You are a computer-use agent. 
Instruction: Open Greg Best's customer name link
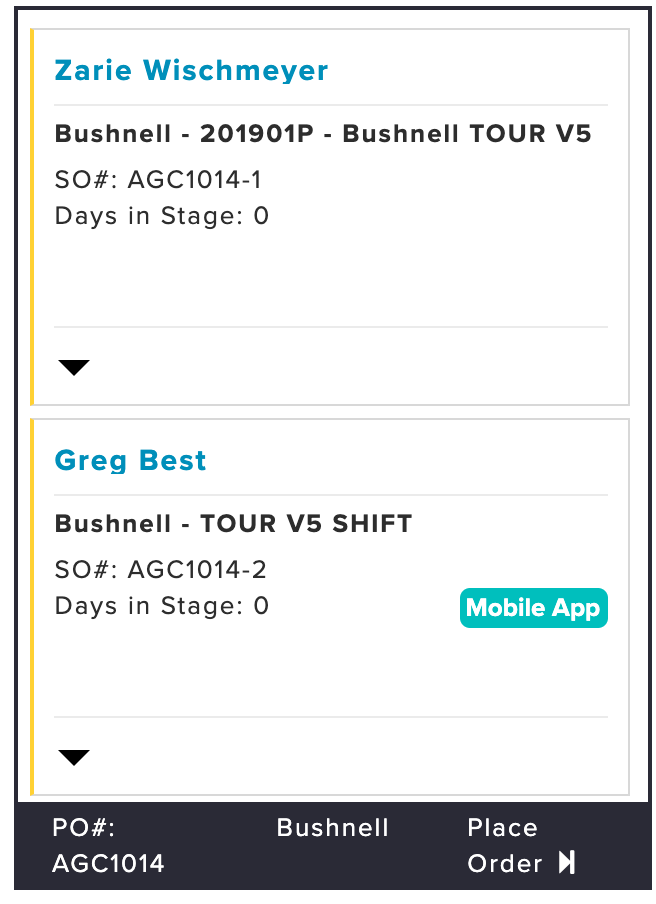130,461
